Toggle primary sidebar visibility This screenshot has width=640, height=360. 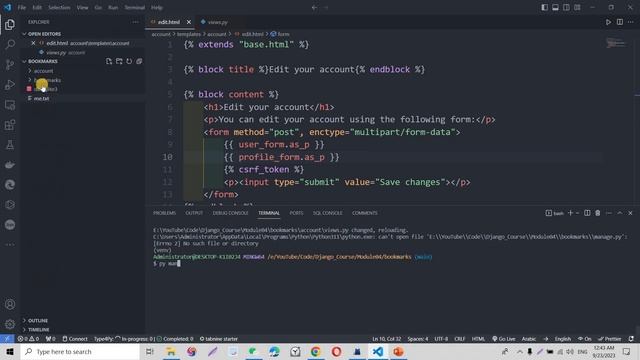click(544, 7)
